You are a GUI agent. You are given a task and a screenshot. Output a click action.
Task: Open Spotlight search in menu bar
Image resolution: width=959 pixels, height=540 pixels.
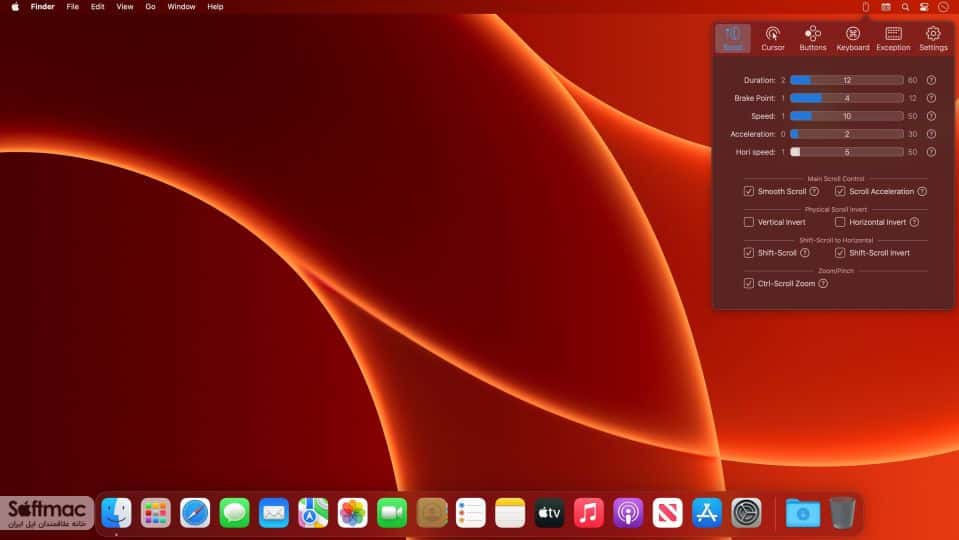point(905,7)
